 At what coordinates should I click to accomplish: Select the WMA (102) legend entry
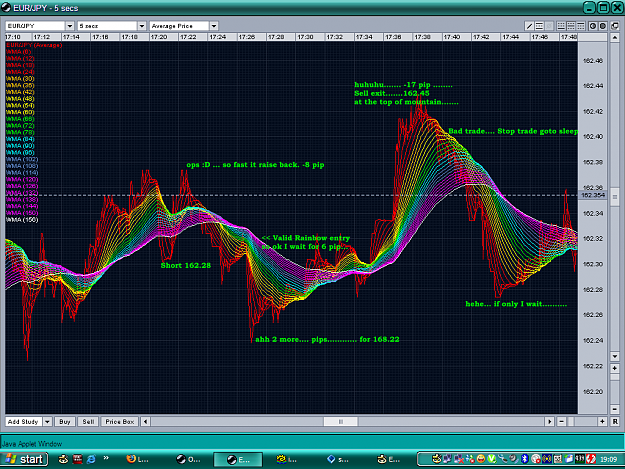click(22, 159)
